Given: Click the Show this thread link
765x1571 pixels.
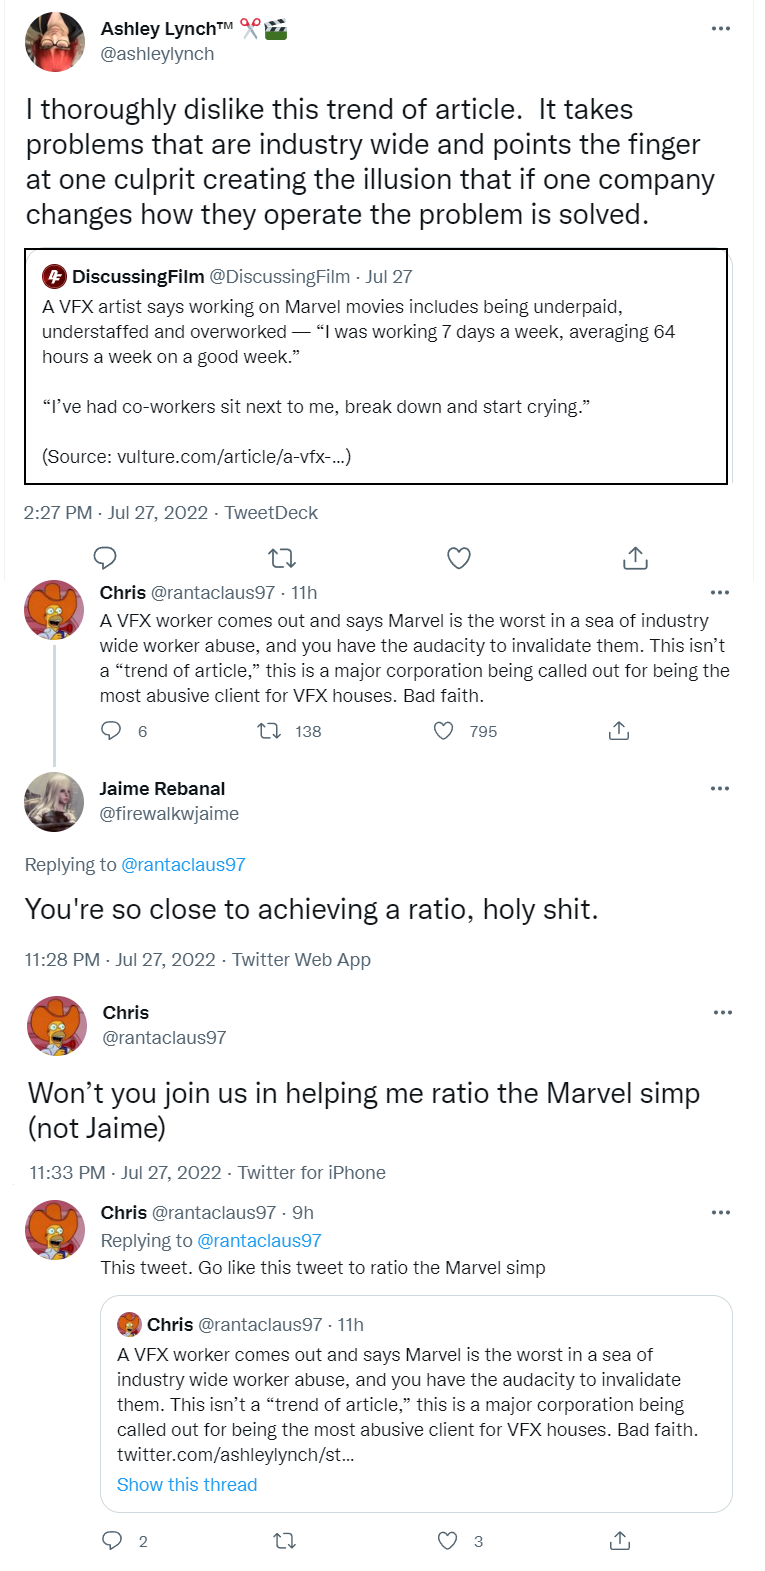Looking at the screenshot, I should point(187,1485).
